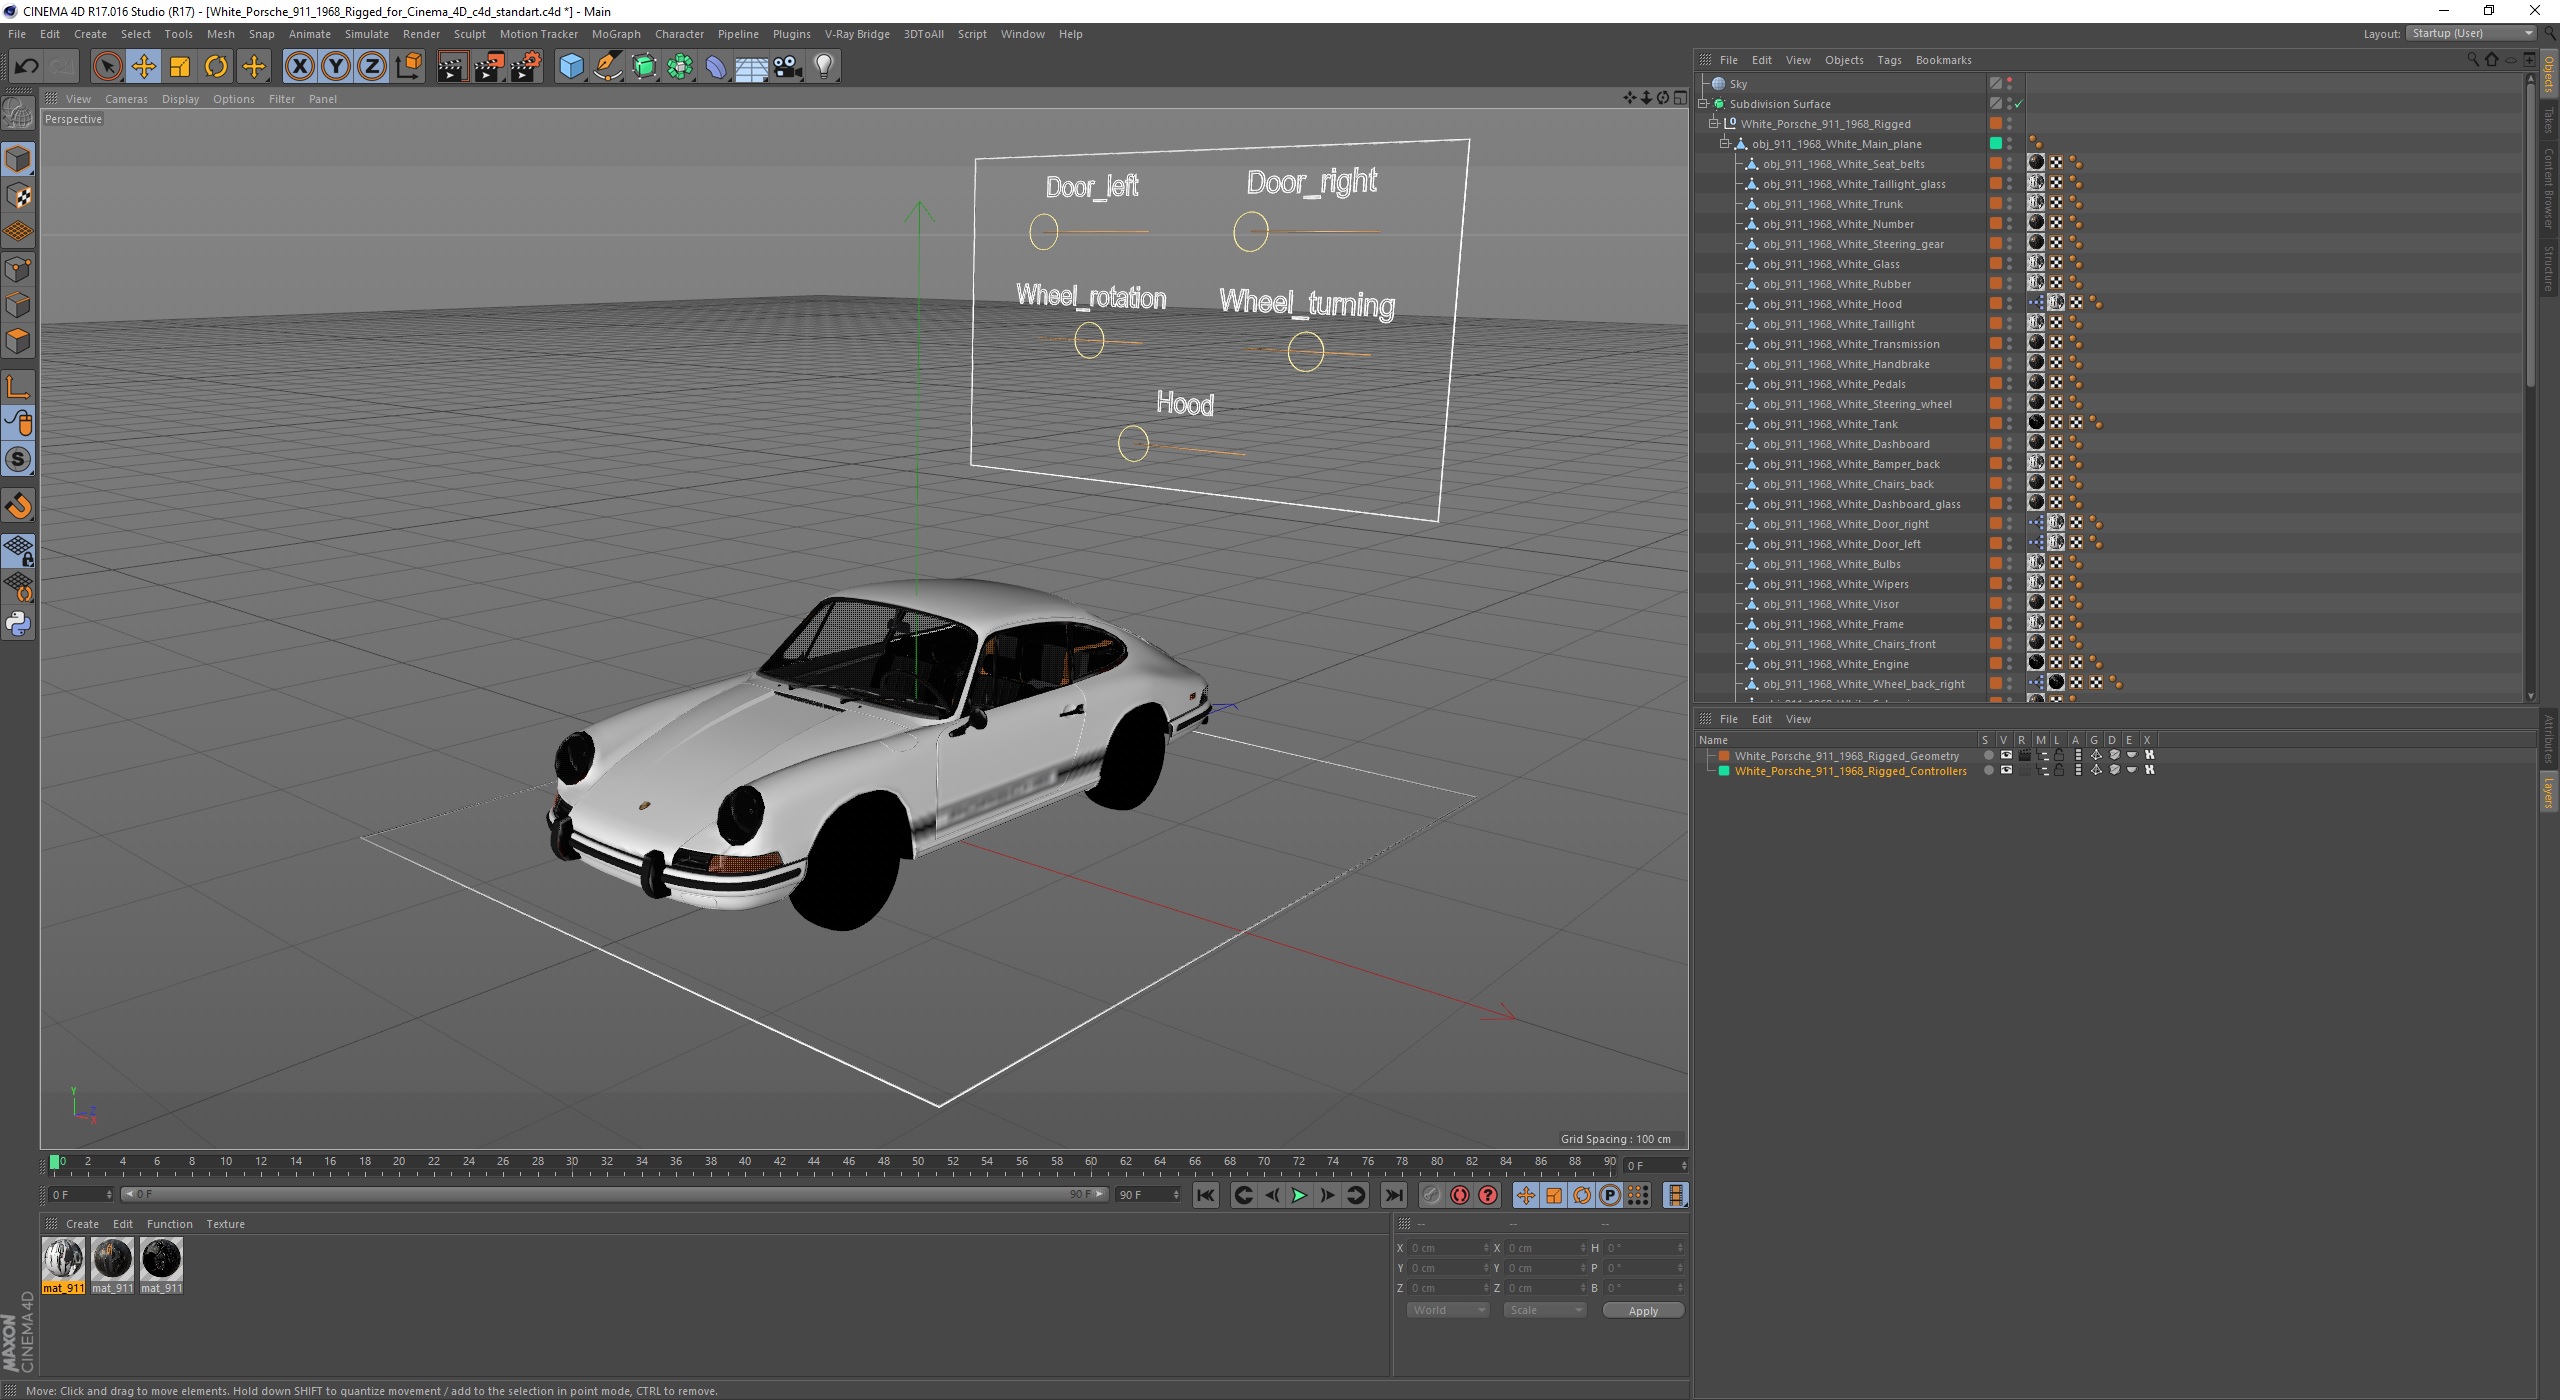
Task: Collapse obj_911_1968_White_Main_plane children
Action: (x=1725, y=144)
